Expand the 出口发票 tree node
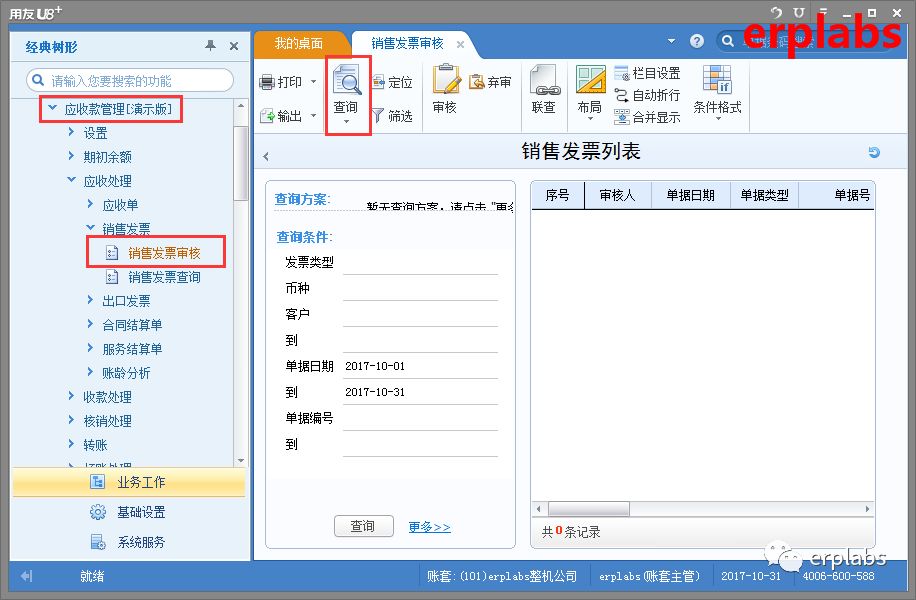Screen dimensions: 916x600 click(x=90, y=300)
